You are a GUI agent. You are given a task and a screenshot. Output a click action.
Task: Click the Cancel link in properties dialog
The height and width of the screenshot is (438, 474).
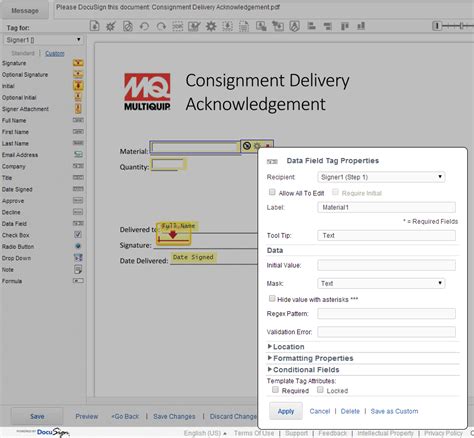coord(320,411)
